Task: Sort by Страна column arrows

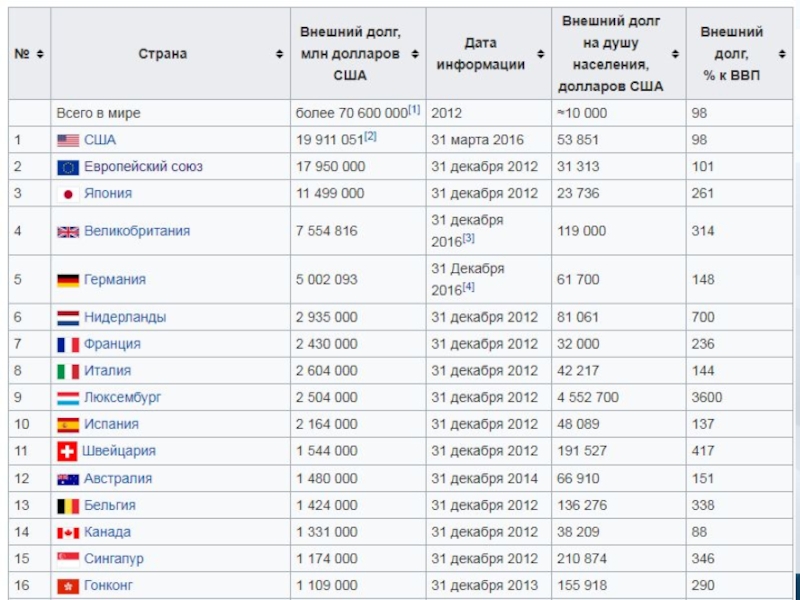Action: pyautogui.click(x=278, y=54)
